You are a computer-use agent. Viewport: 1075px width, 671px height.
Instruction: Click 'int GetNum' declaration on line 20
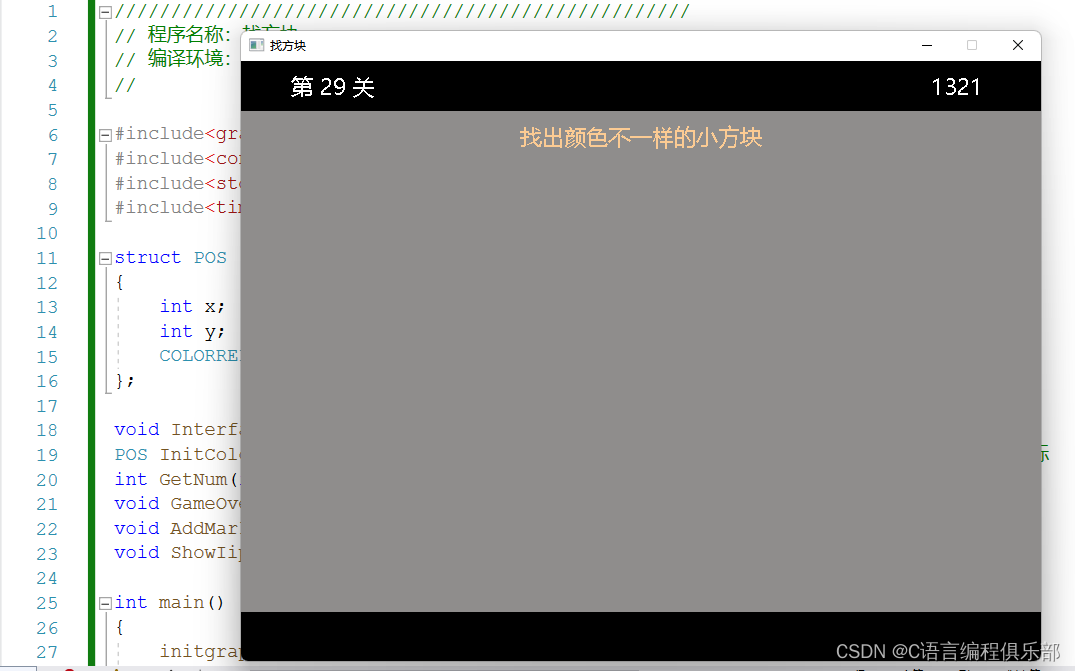[178, 479]
